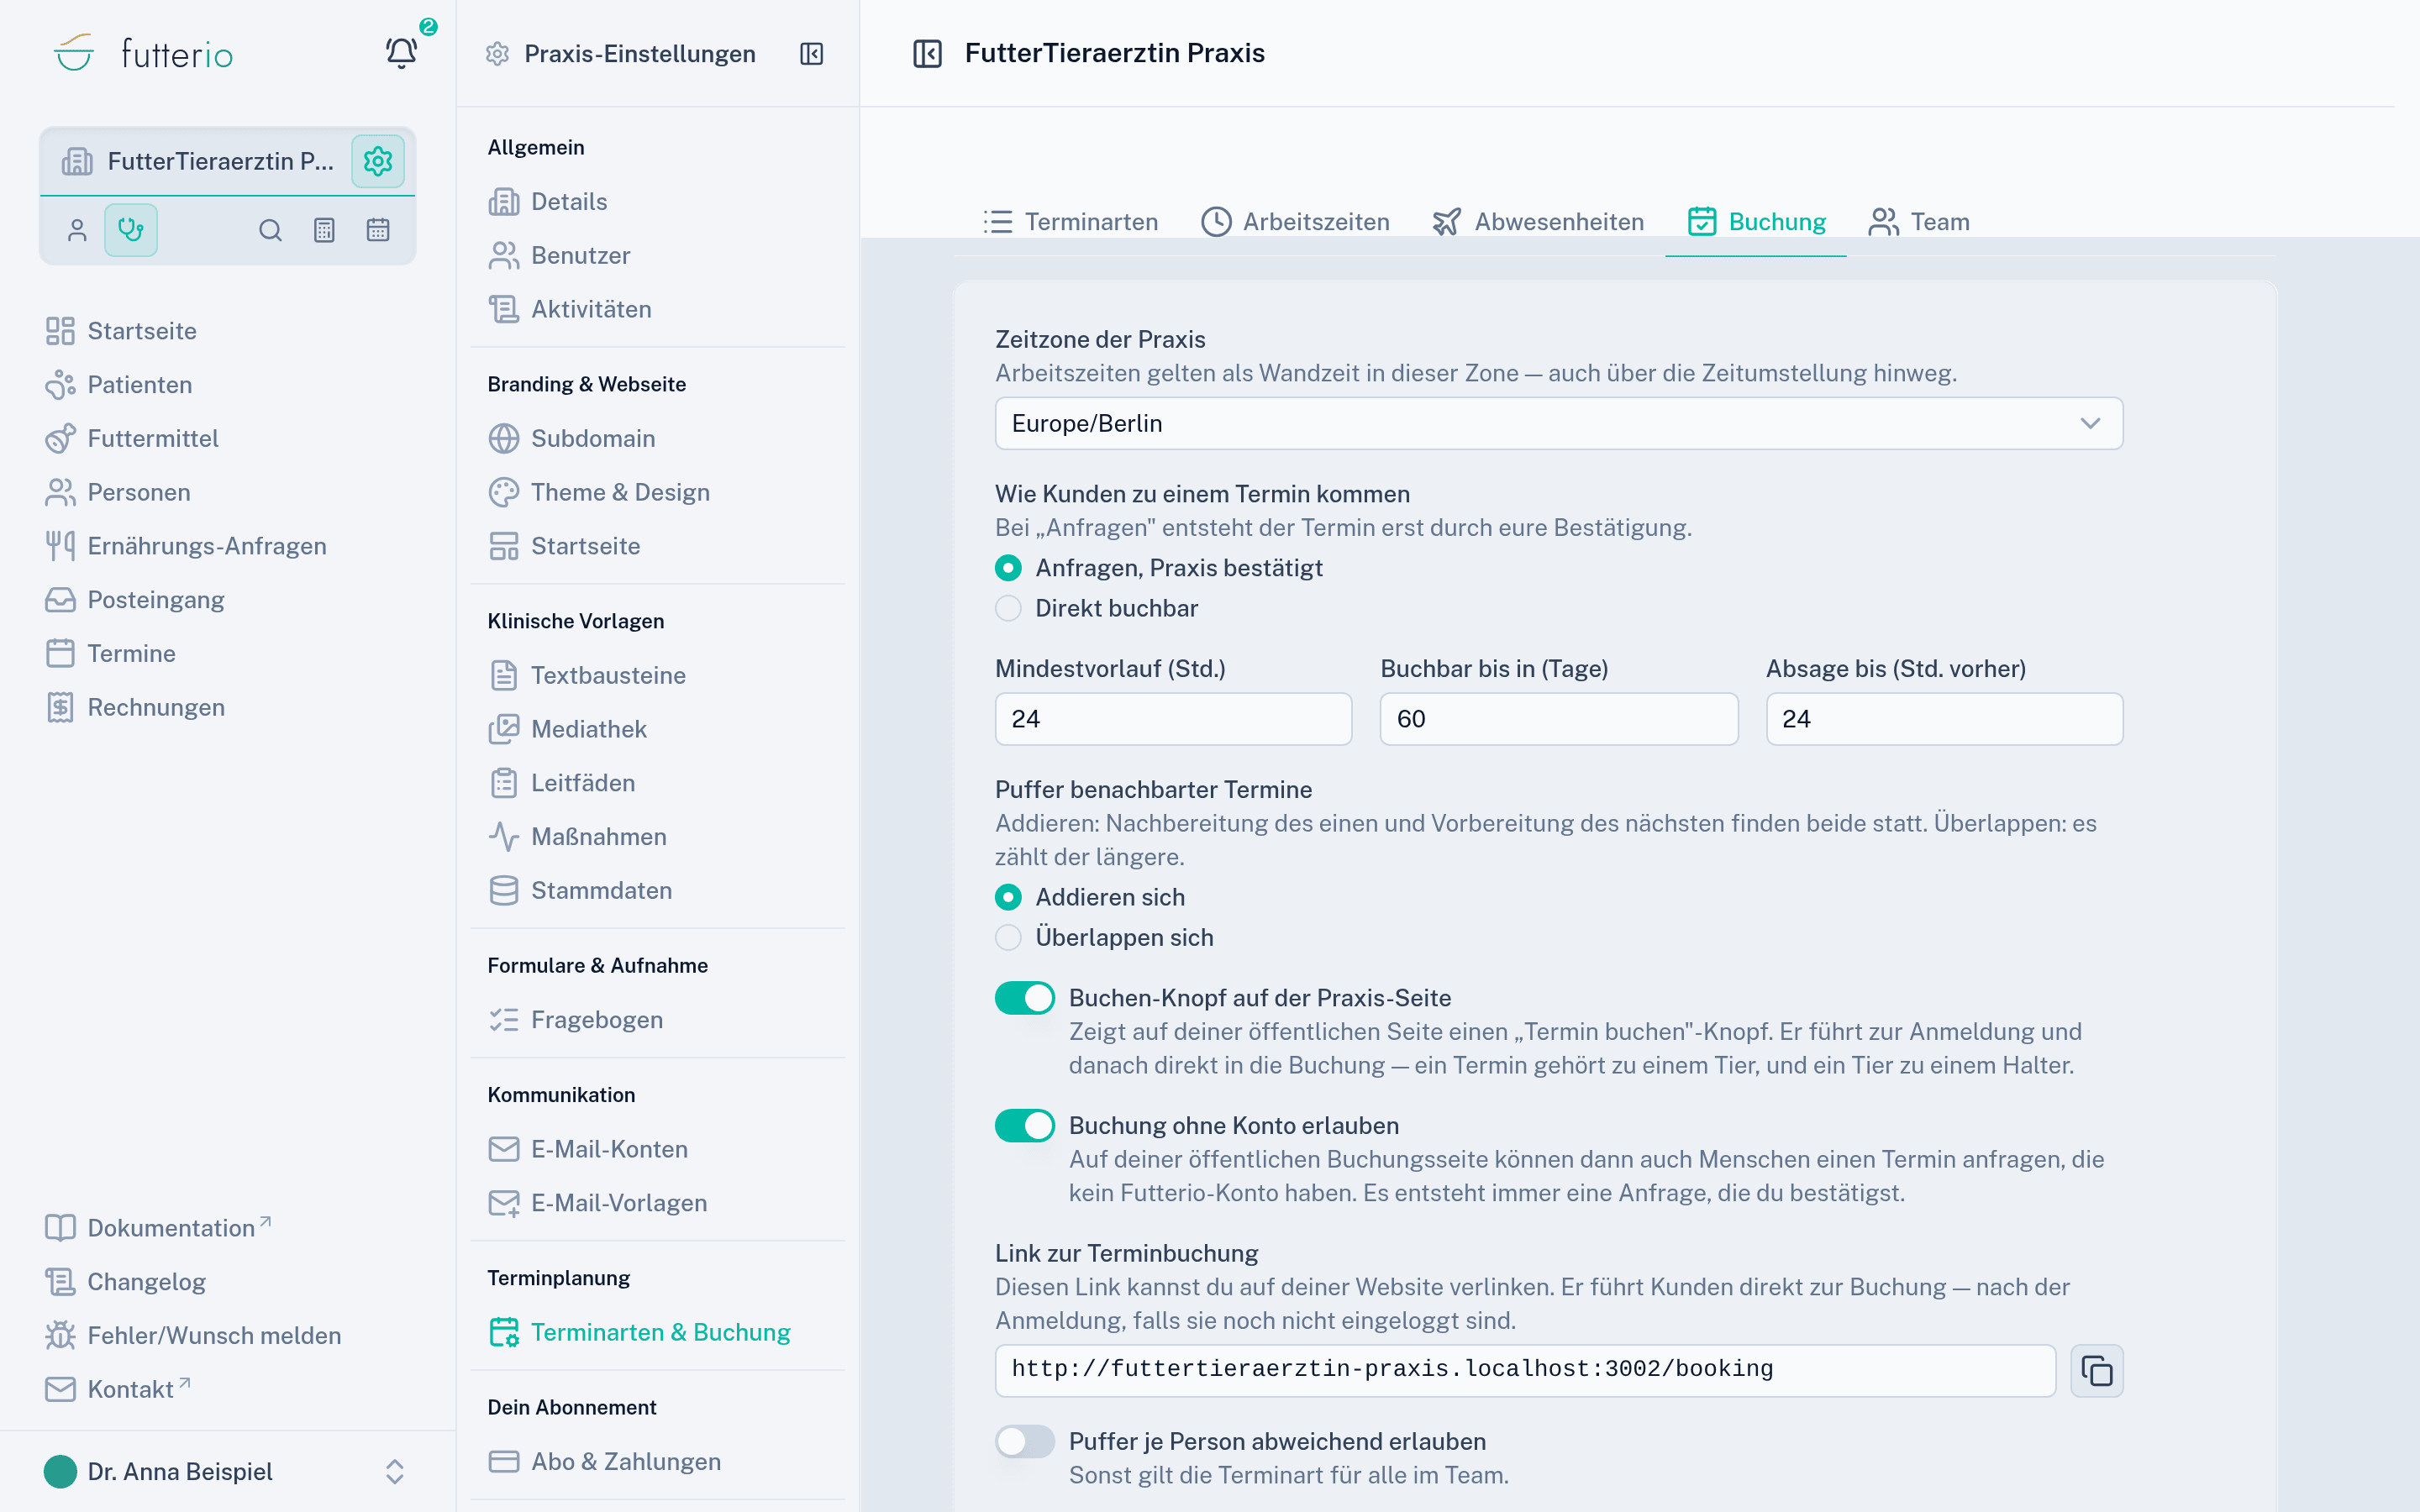2420x1512 pixels.
Task: Select the stethoscope mode icon
Action: pyautogui.click(x=131, y=230)
